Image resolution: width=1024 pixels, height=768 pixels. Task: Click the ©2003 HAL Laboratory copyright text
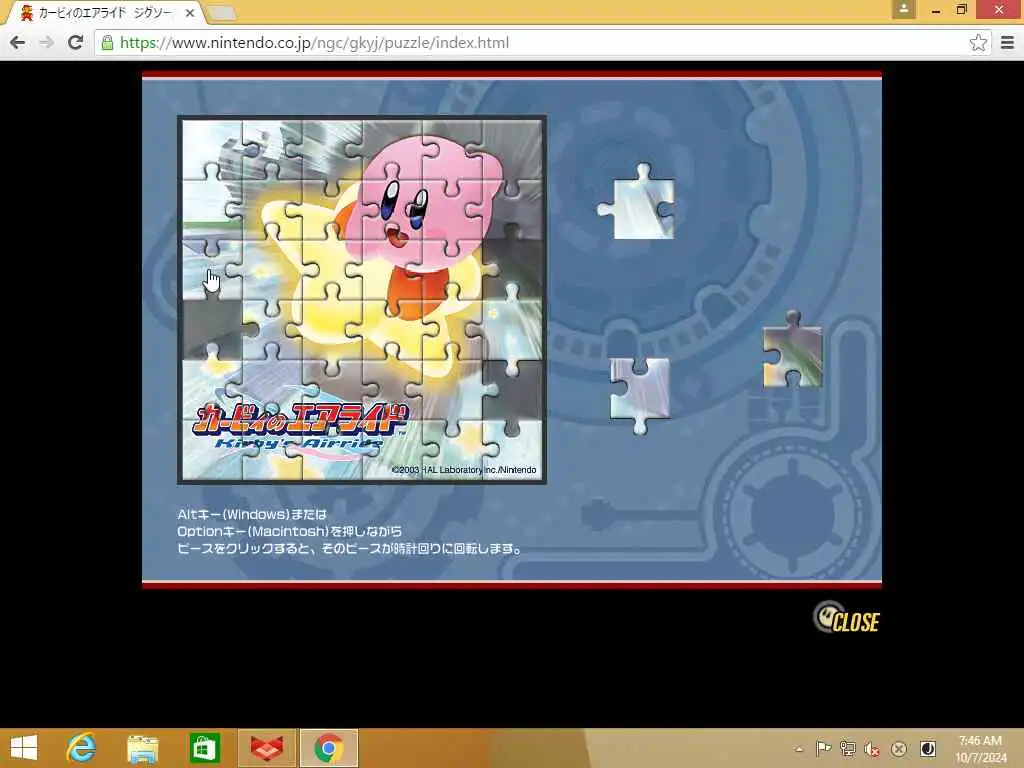464,470
